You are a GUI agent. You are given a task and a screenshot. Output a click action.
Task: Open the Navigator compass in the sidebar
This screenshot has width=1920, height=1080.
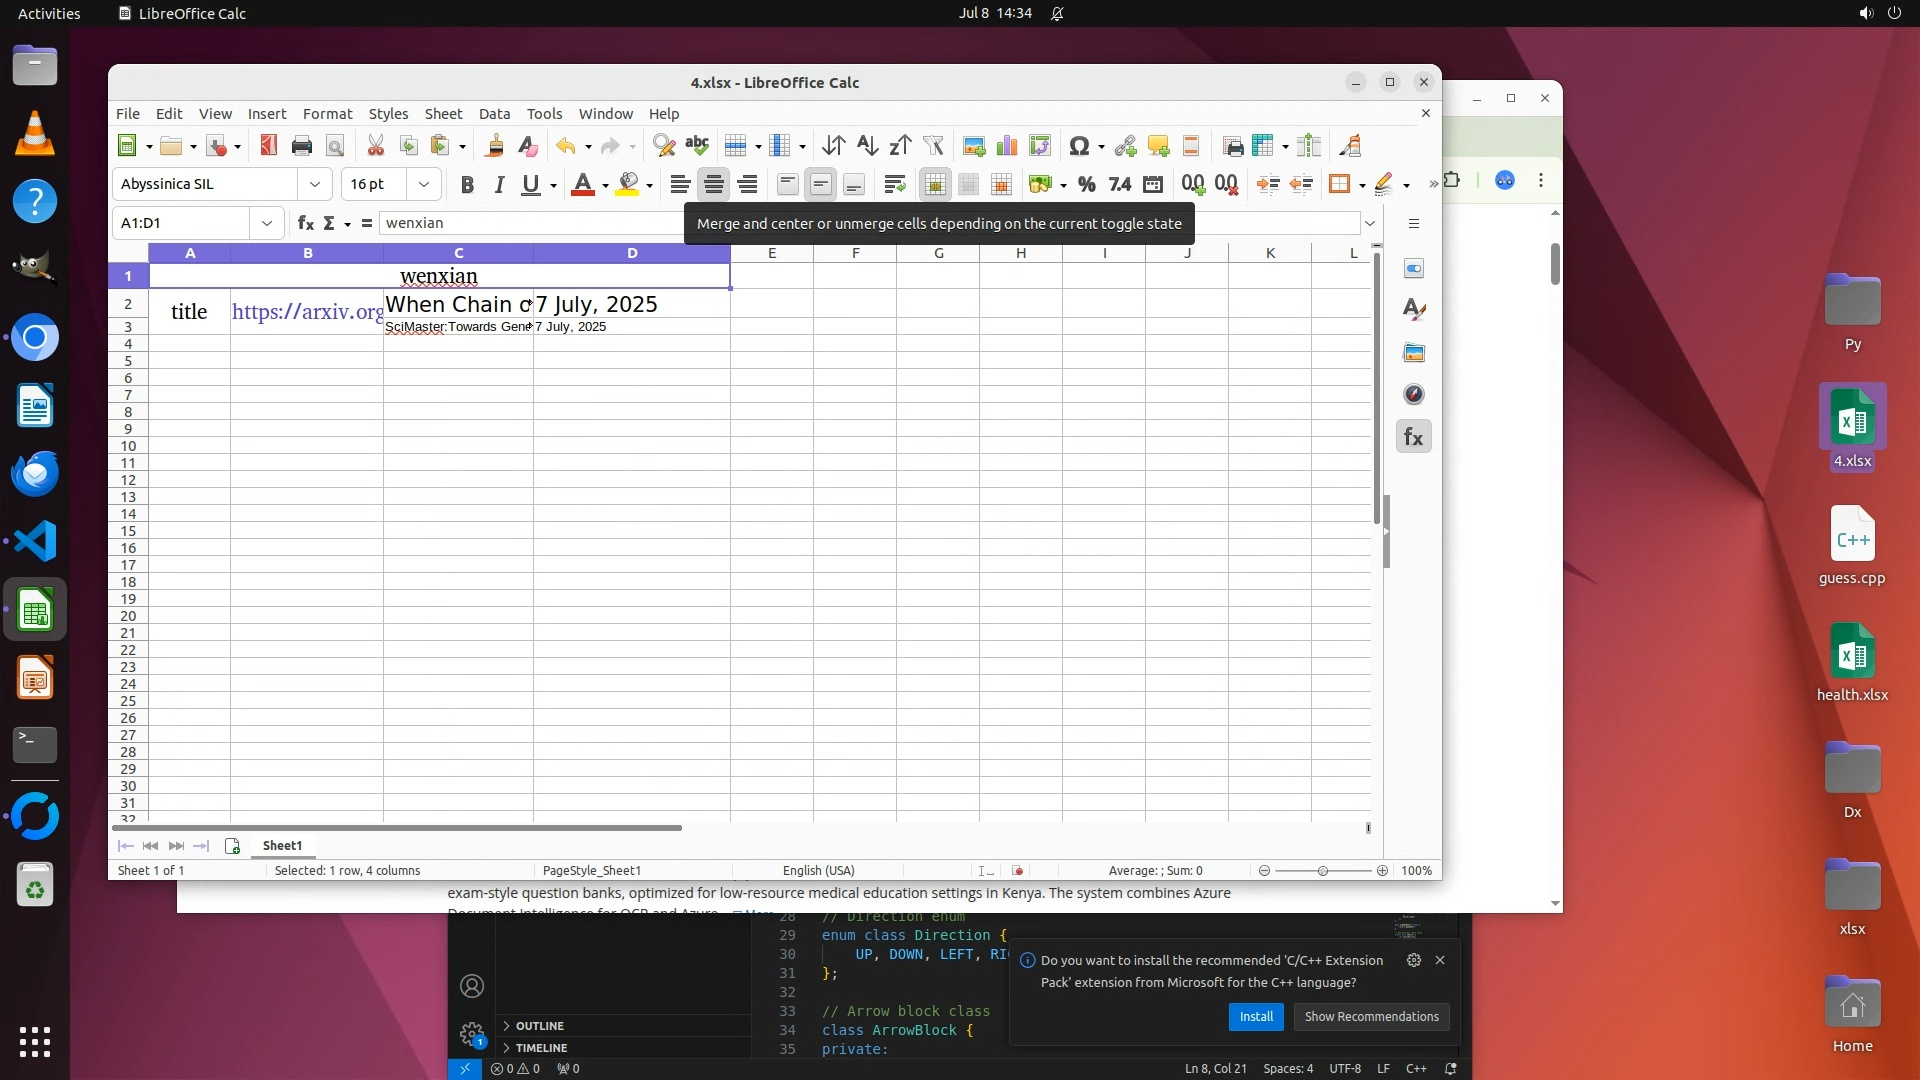[x=1413, y=394]
